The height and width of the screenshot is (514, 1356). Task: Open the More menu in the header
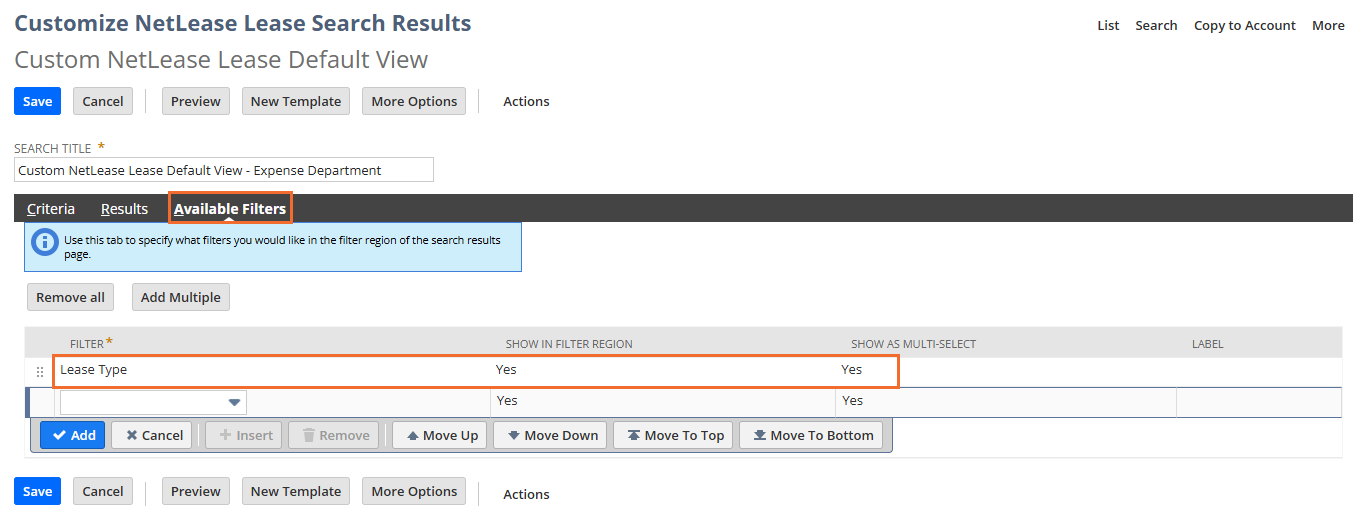tap(1328, 26)
